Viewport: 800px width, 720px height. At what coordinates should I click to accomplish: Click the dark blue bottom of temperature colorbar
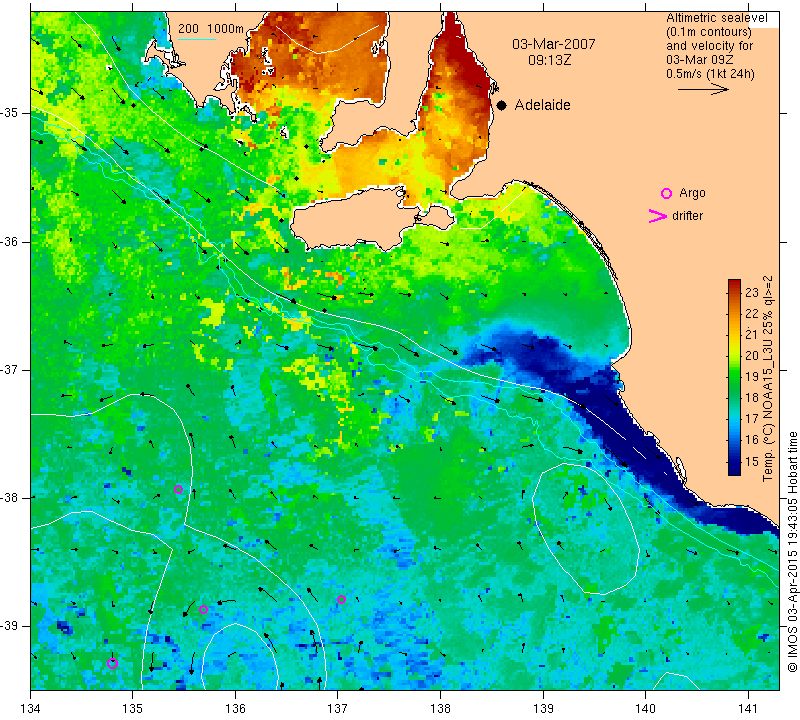click(x=734, y=469)
